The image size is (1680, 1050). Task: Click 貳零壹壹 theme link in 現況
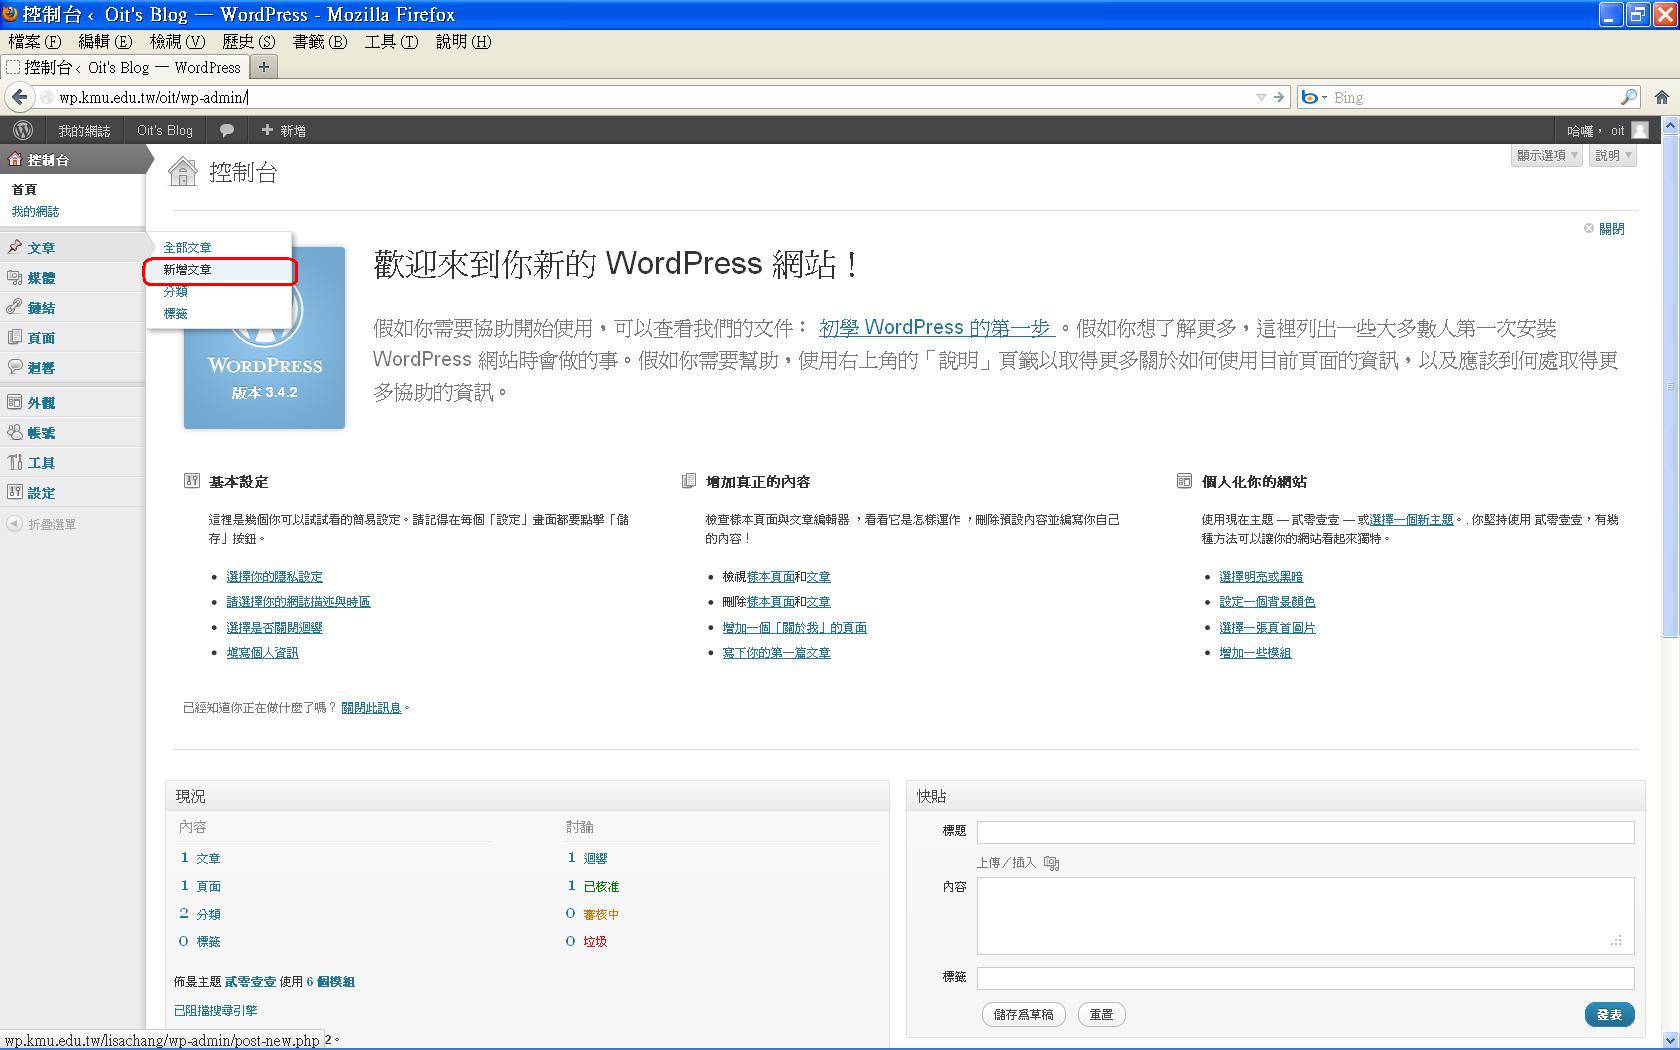250,982
